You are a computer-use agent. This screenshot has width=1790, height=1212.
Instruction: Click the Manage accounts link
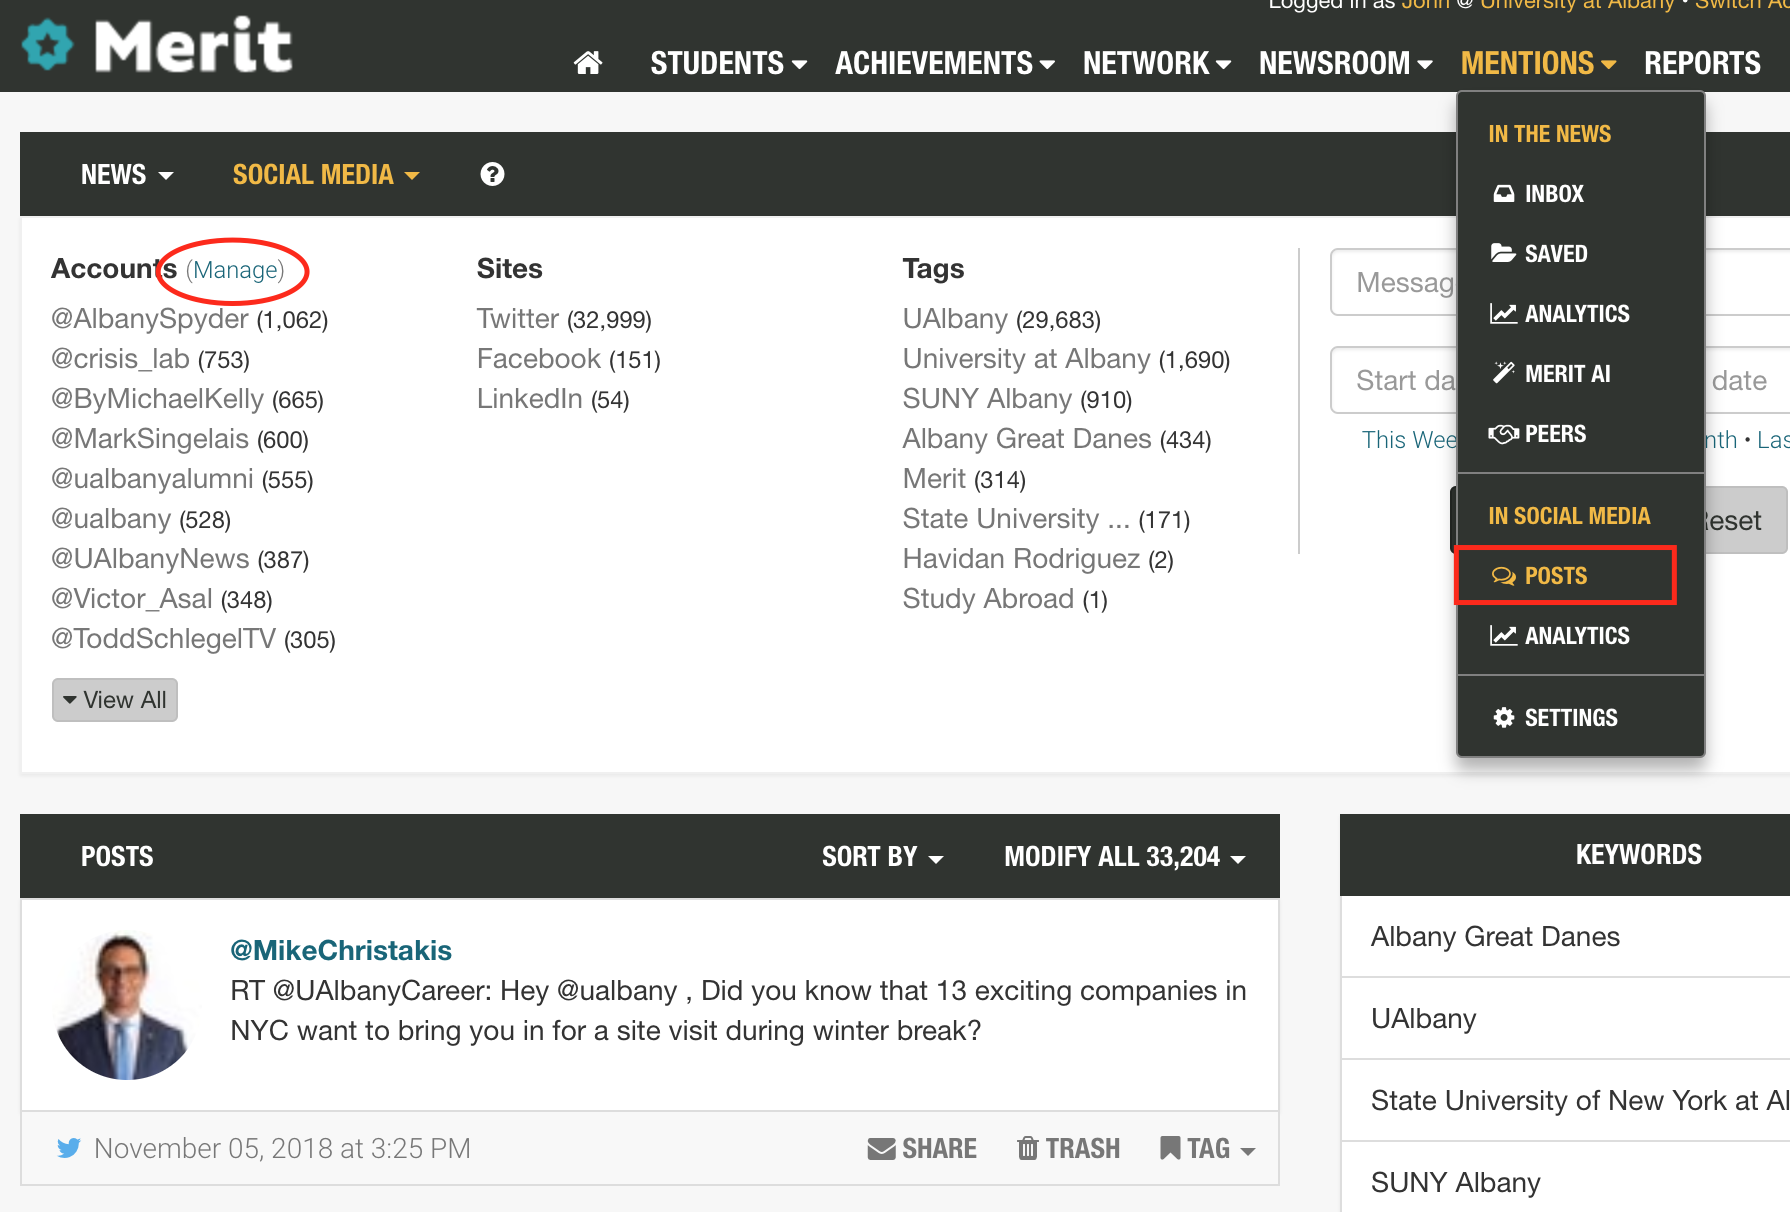tap(235, 269)
